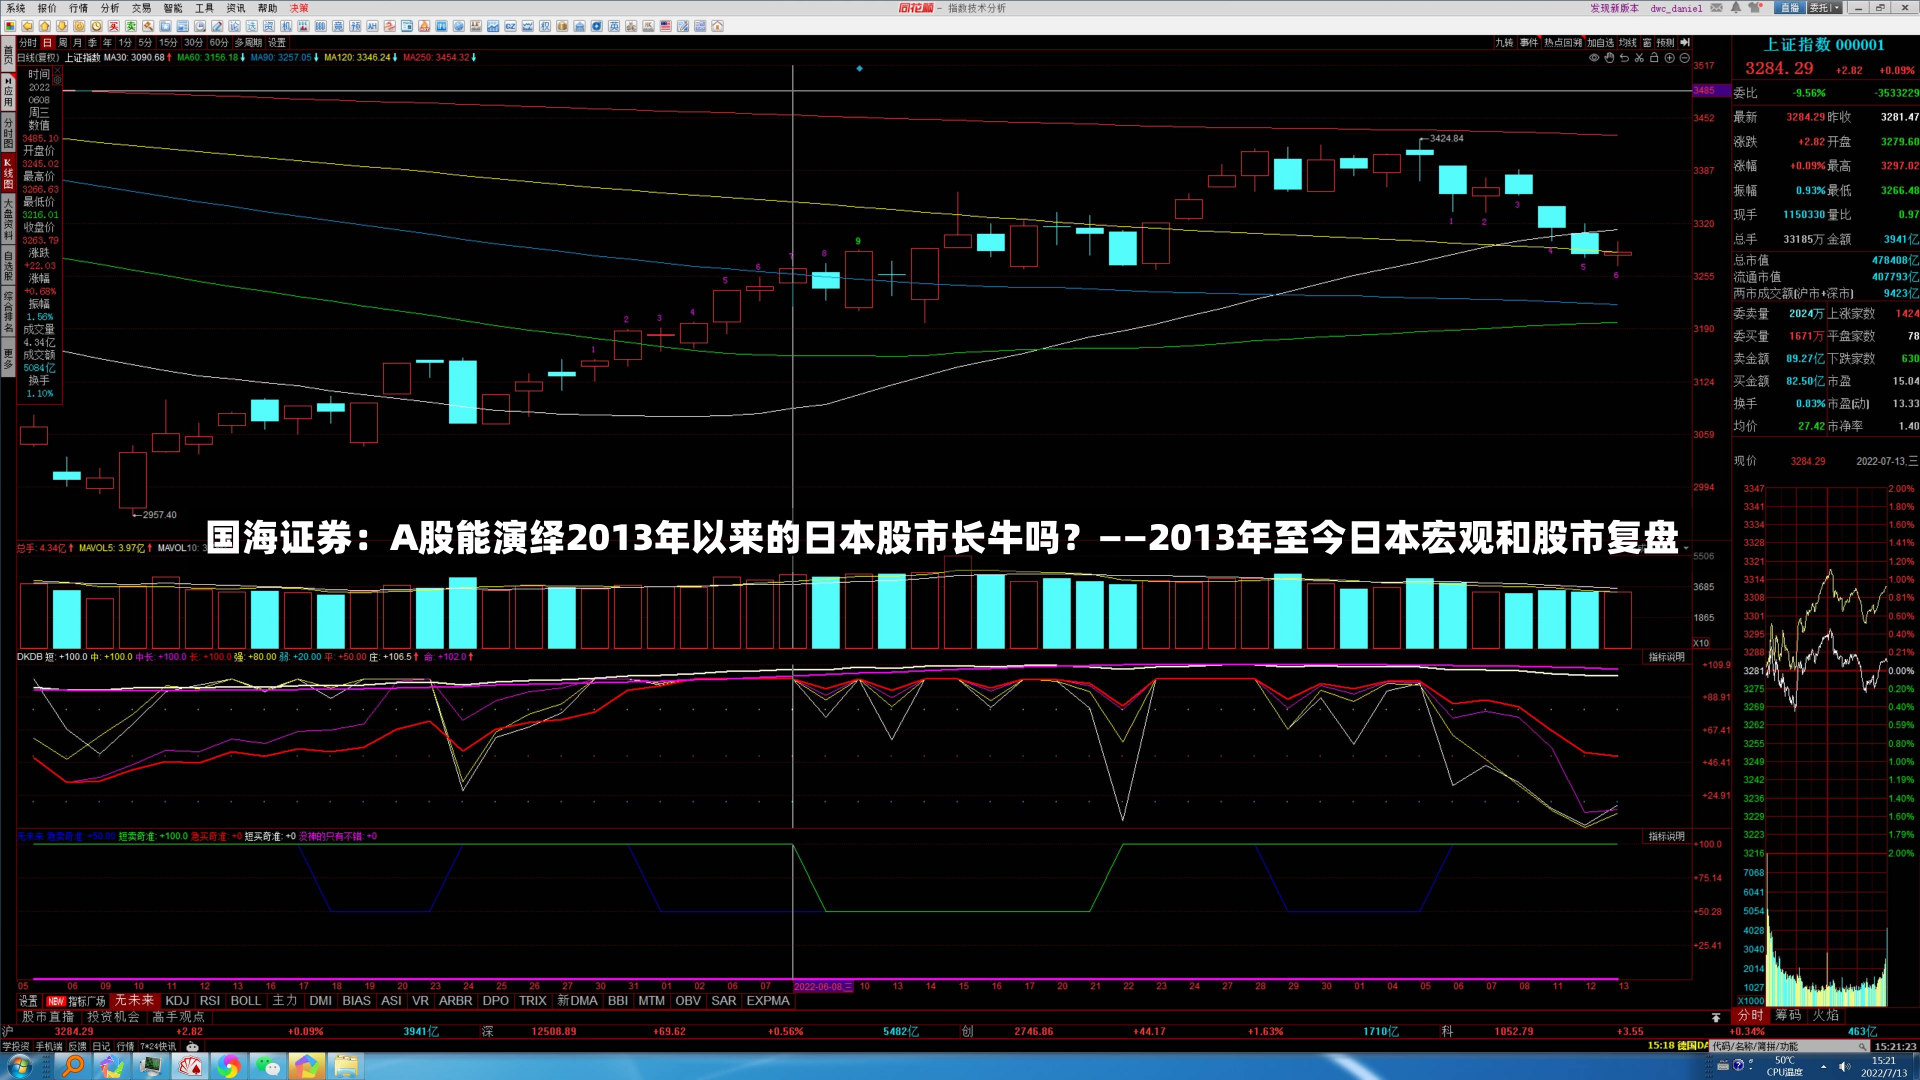Open the notification bell icon

coord(1736,8)
